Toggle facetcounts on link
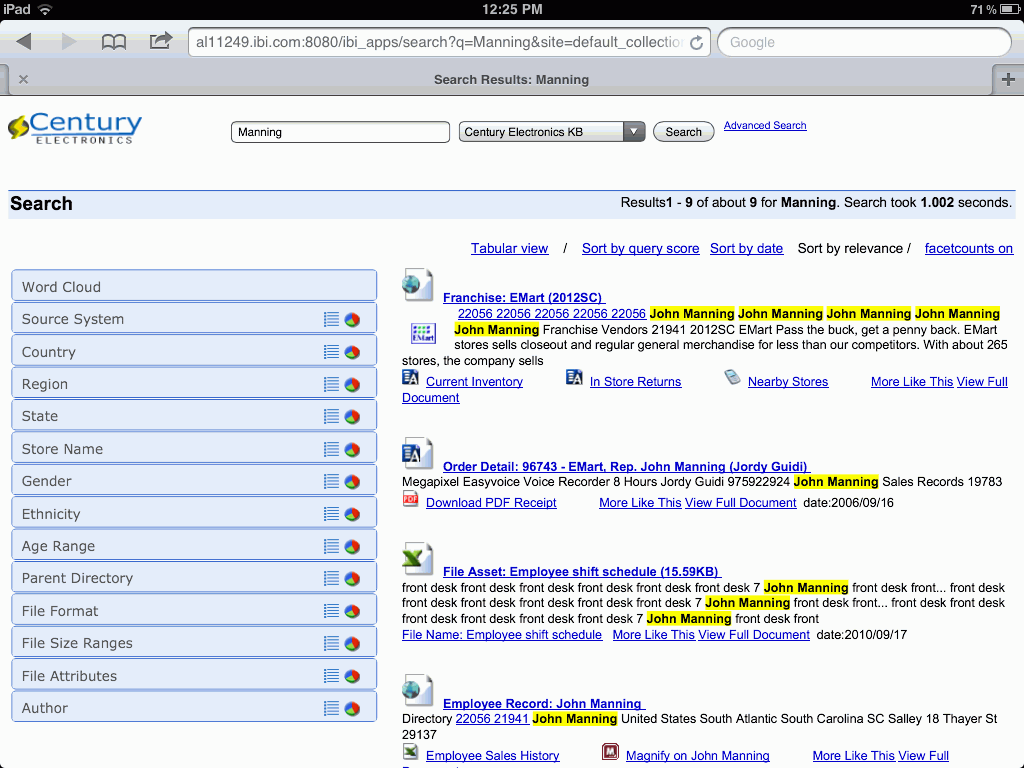1024x768 pixels. 968,249
